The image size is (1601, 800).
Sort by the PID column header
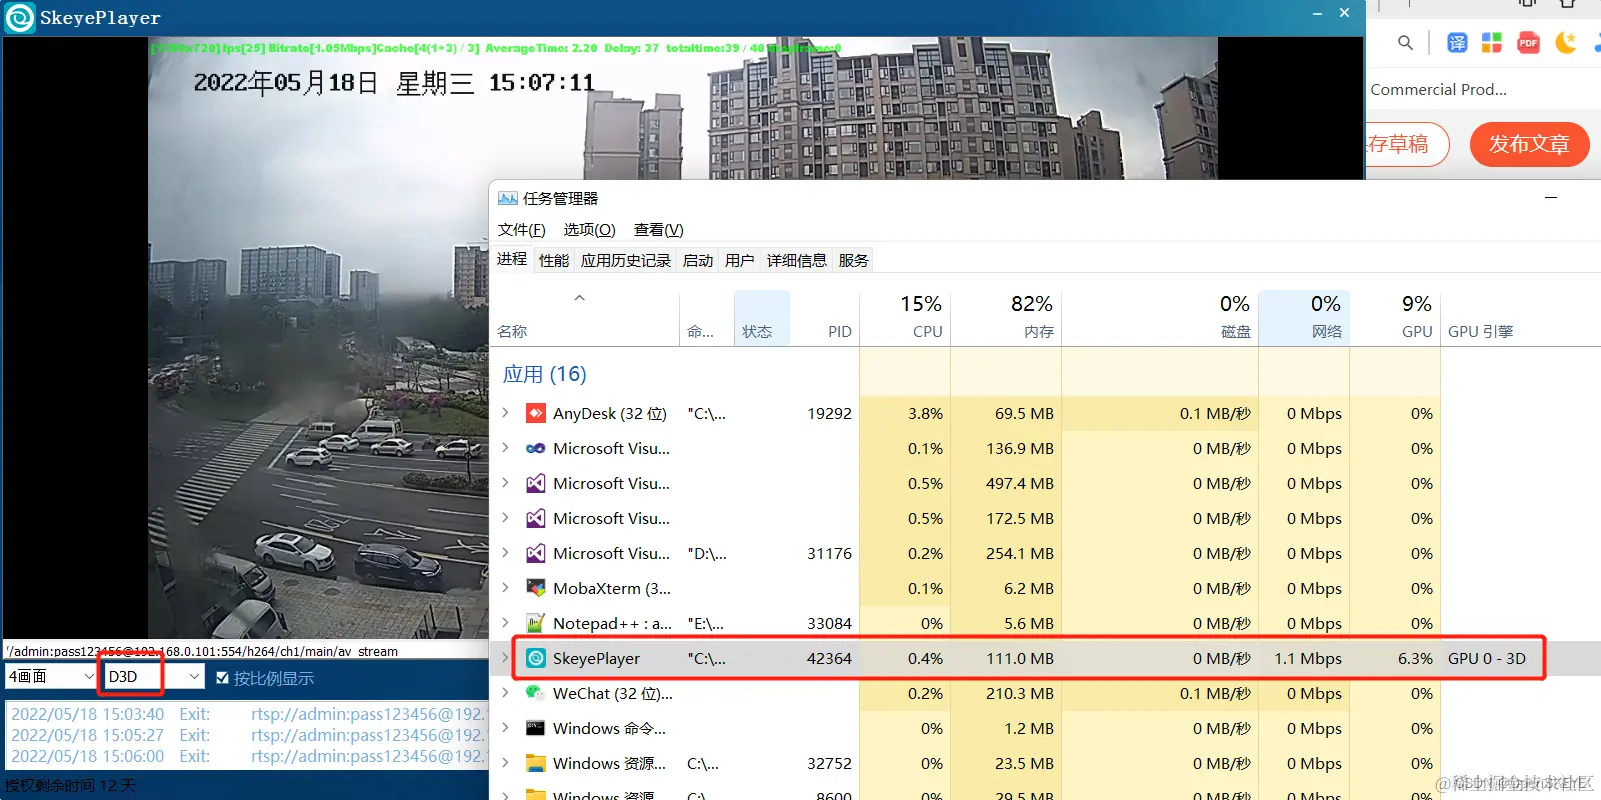pos(825,318)
